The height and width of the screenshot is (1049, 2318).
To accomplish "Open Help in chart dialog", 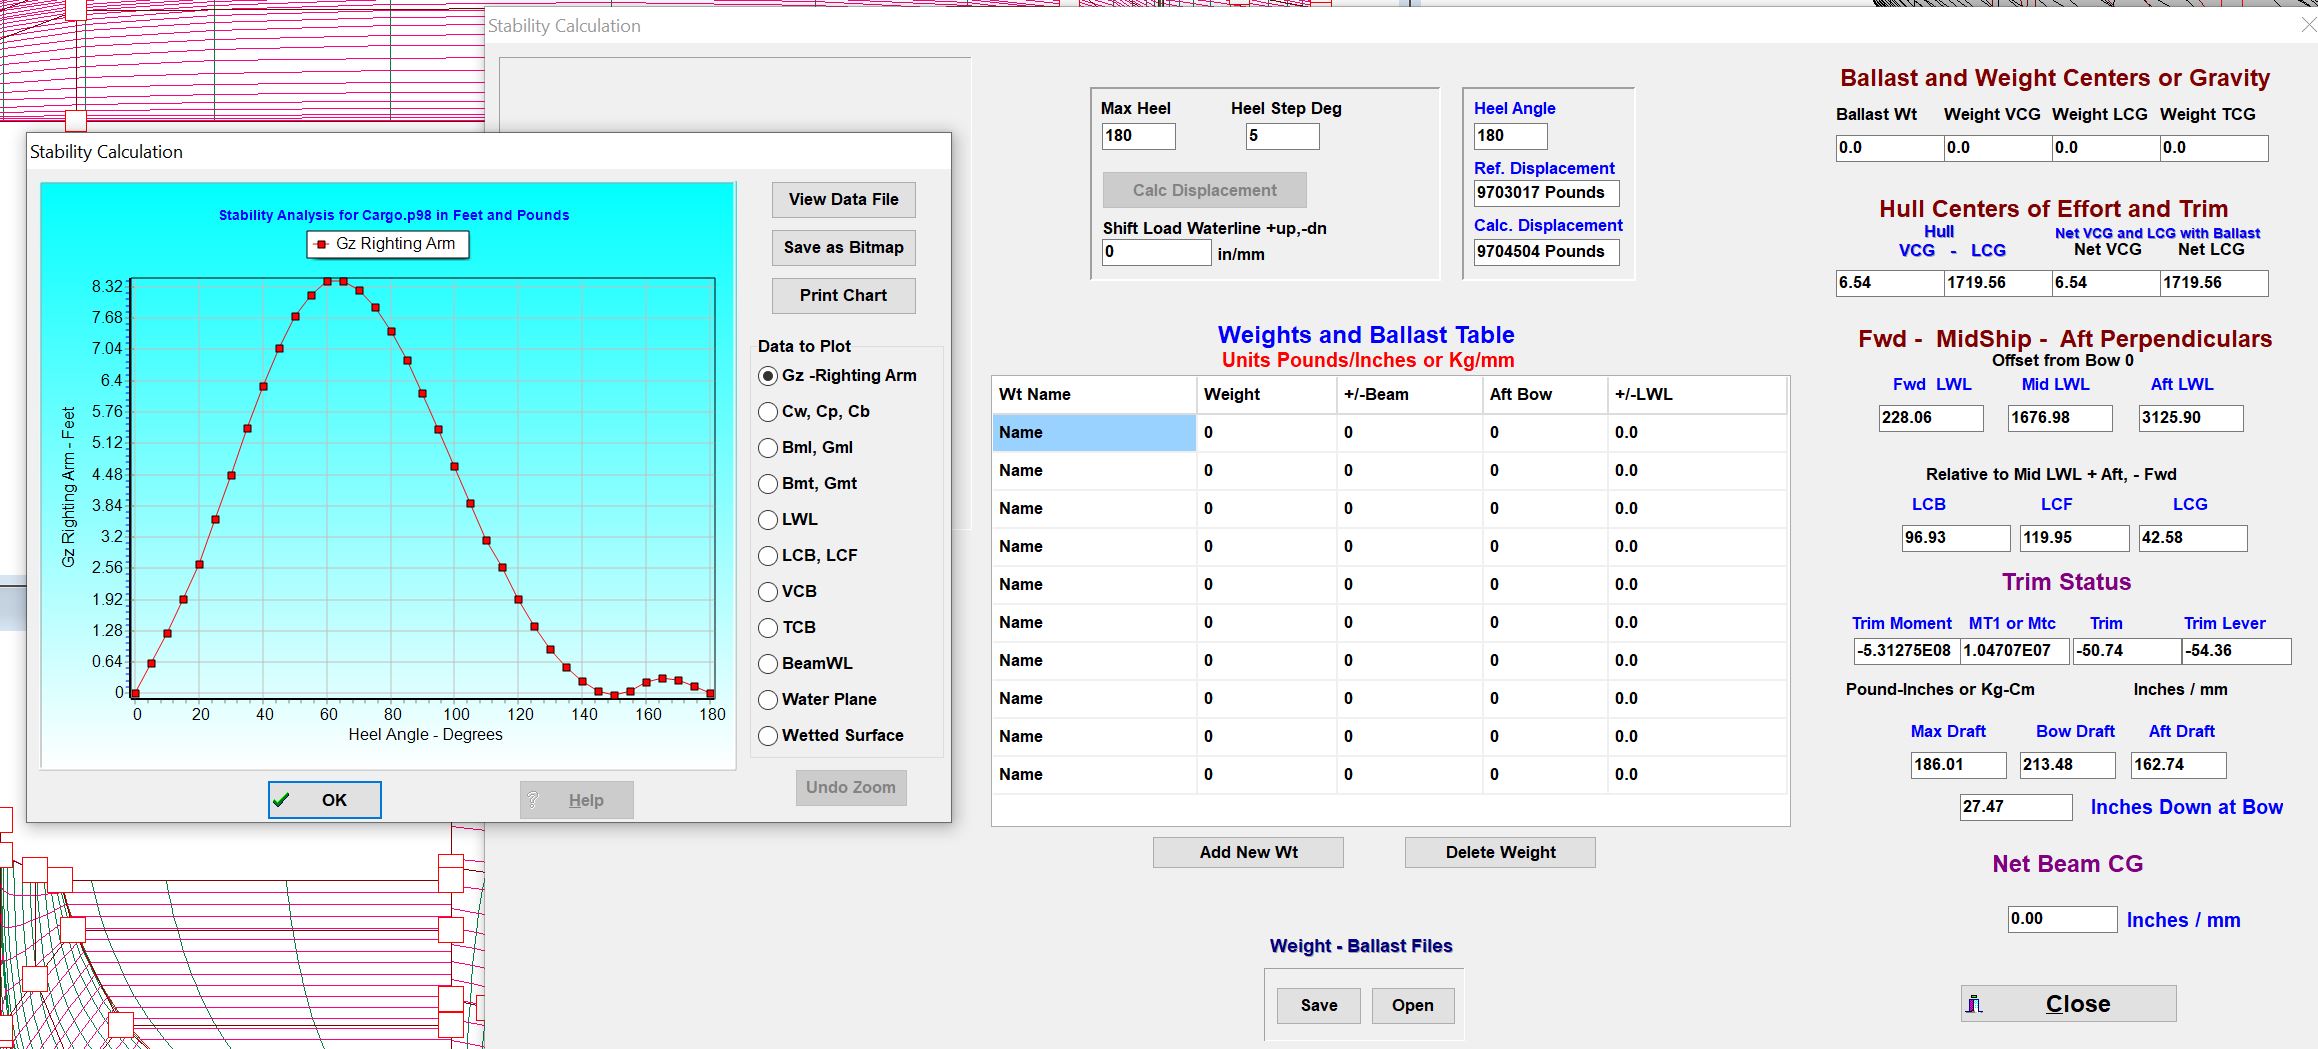I will click(576, 800).
